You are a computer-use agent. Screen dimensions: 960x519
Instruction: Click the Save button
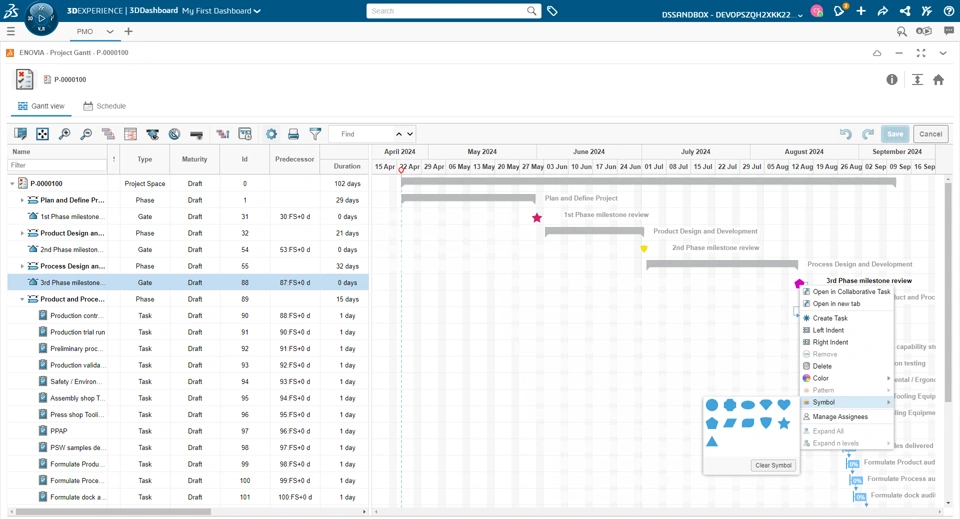coord(895,134)
